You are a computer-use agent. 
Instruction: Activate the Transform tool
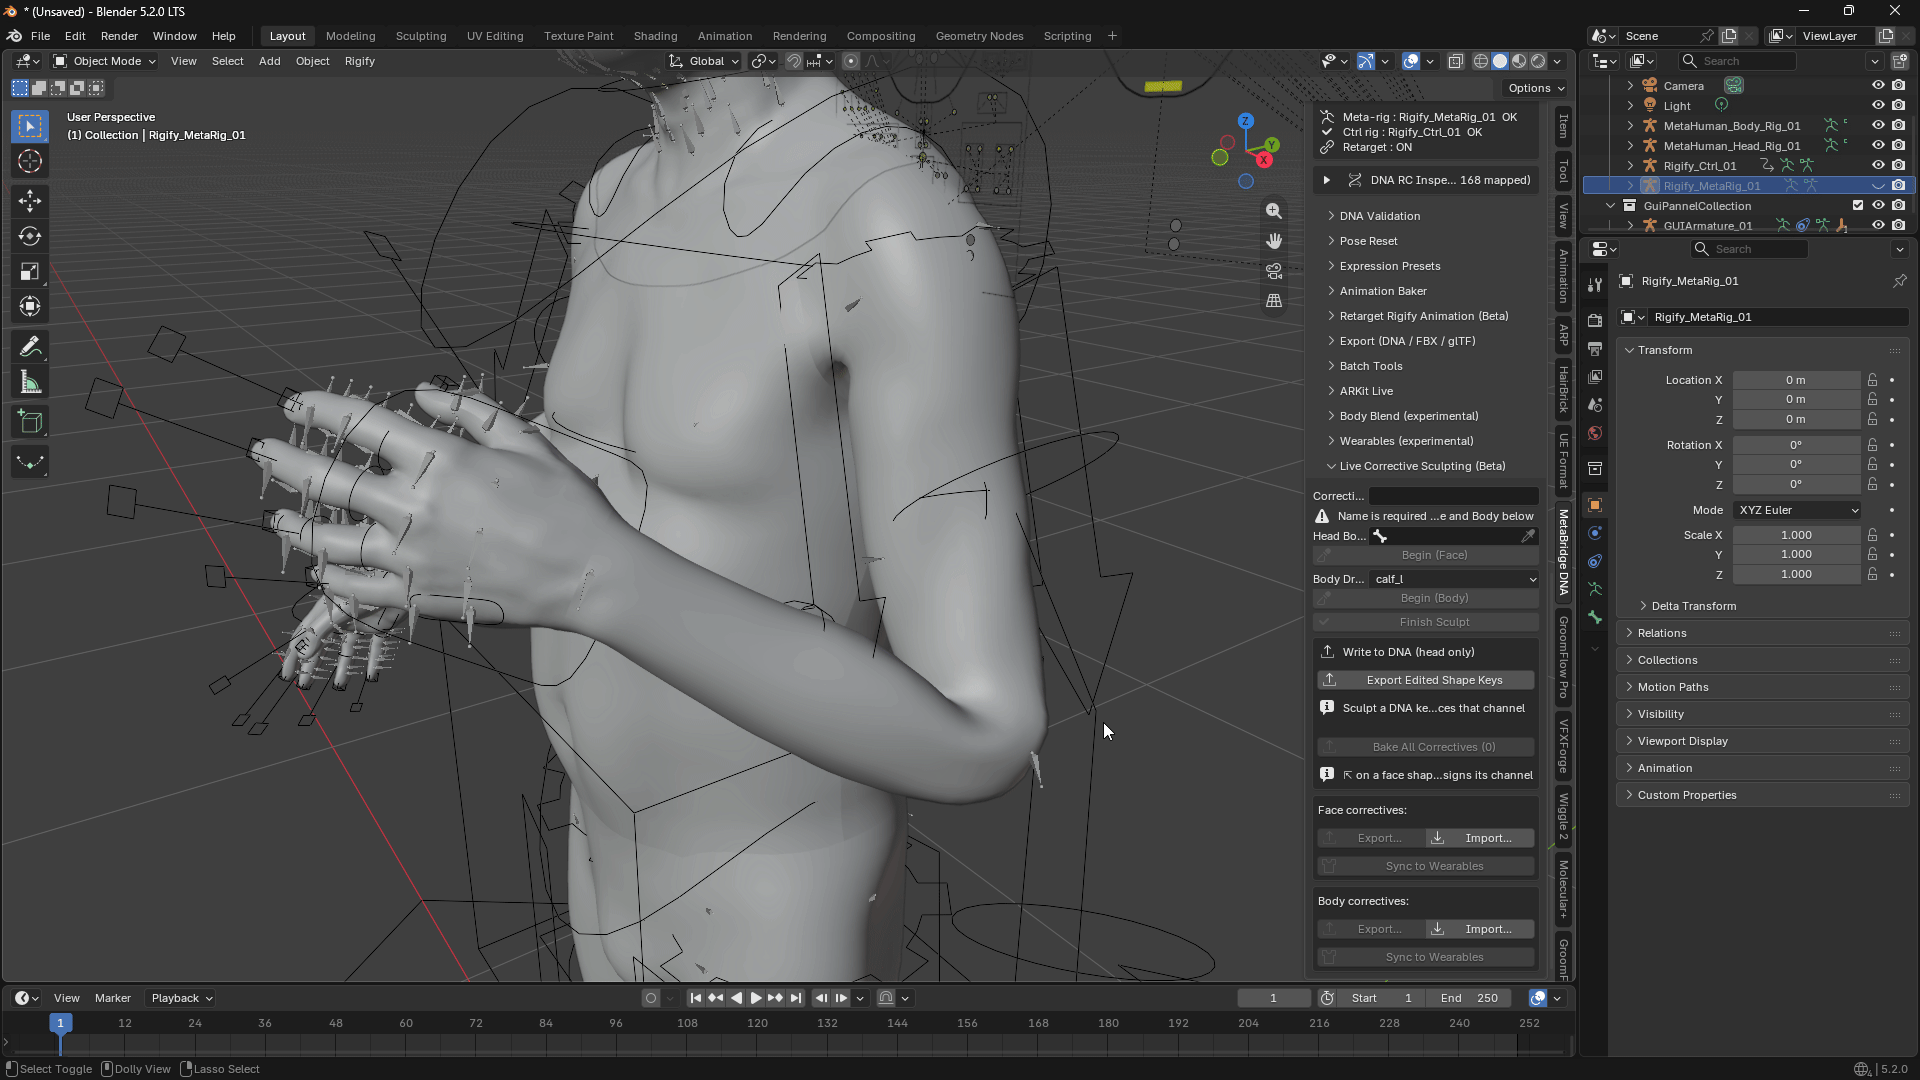point(30,307)
